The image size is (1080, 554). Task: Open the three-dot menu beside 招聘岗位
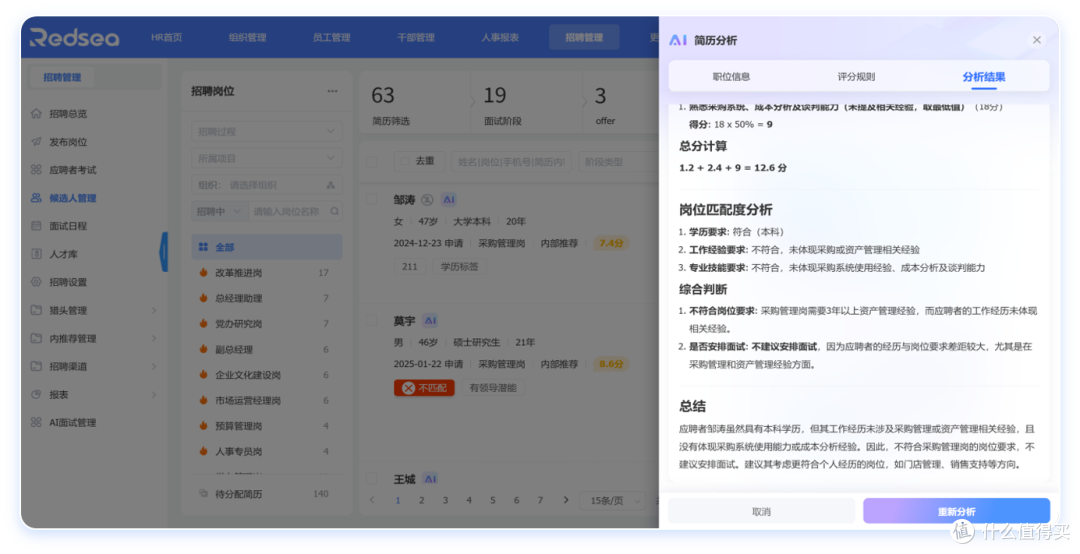coord(333,91)
